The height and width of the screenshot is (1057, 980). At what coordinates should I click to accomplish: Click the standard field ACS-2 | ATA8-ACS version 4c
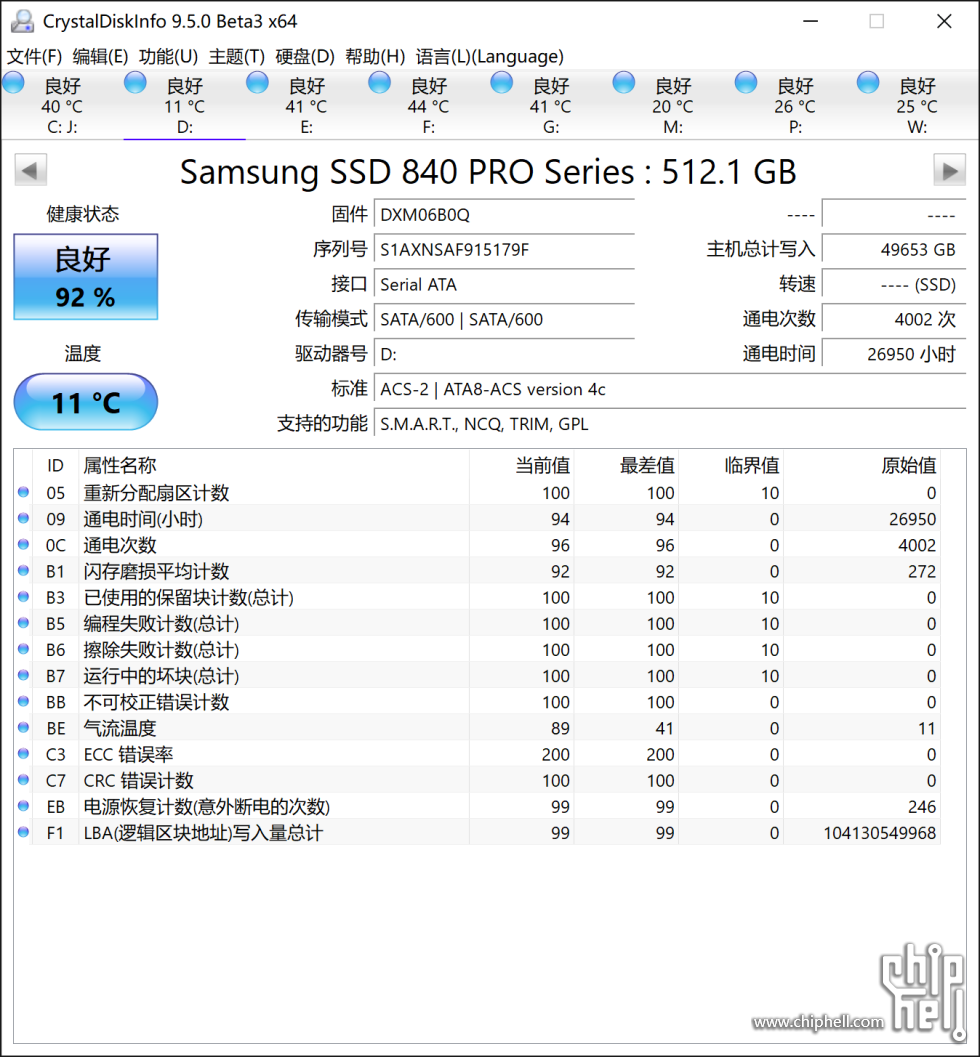point(670,390)
